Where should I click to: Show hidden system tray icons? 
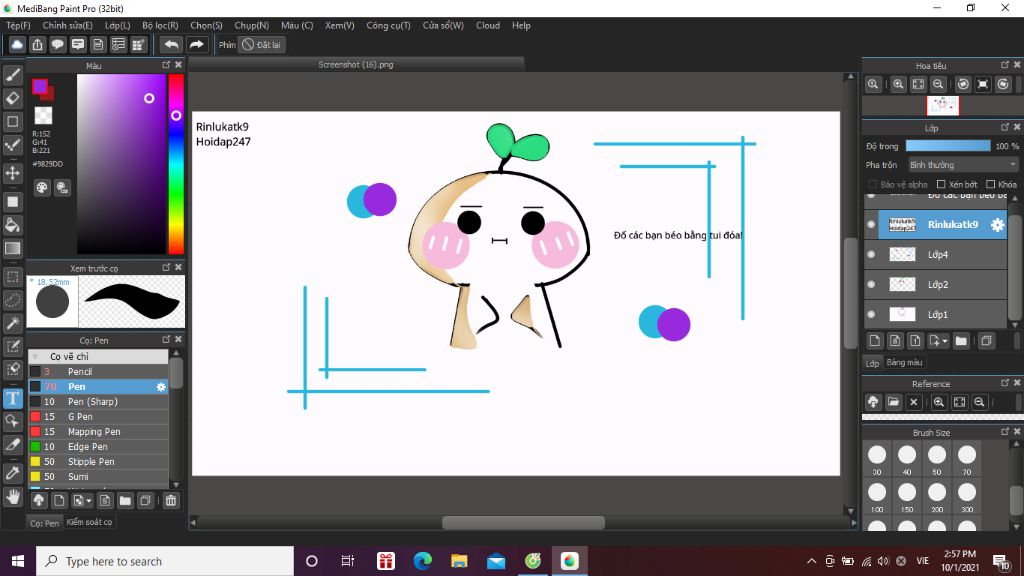[811, 561]
